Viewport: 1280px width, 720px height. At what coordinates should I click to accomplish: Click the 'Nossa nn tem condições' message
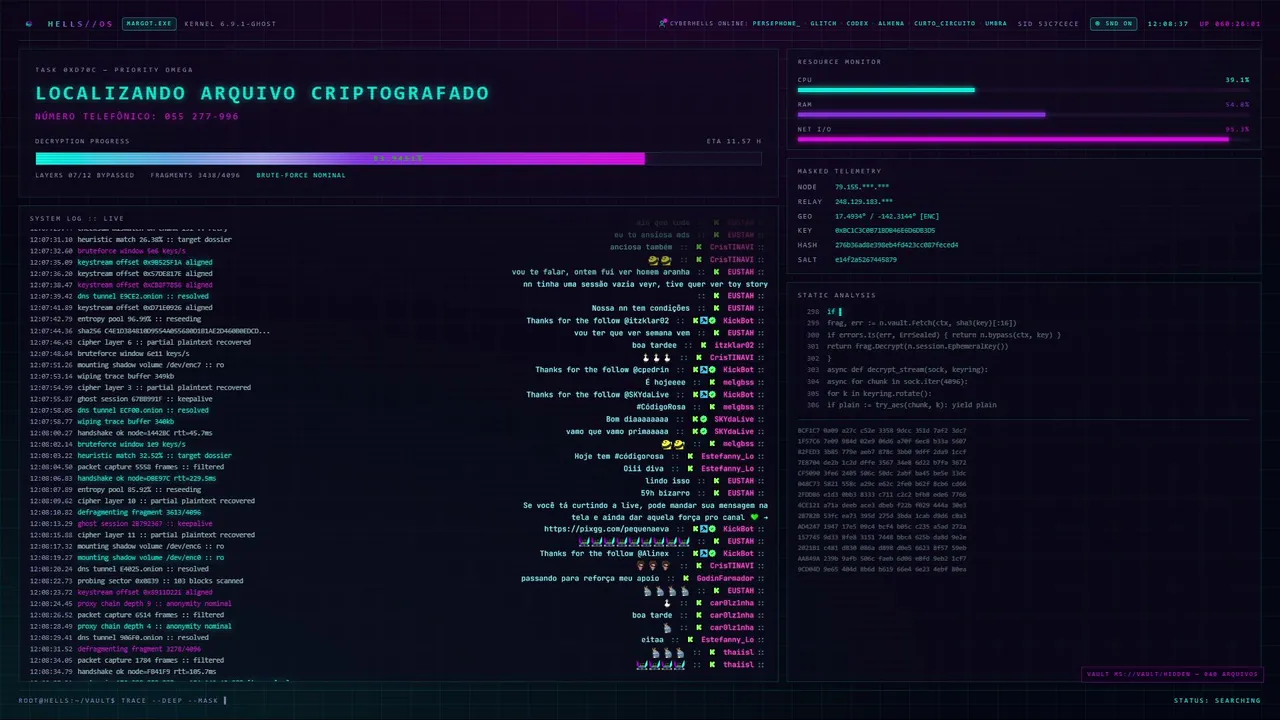click(640, 309)
